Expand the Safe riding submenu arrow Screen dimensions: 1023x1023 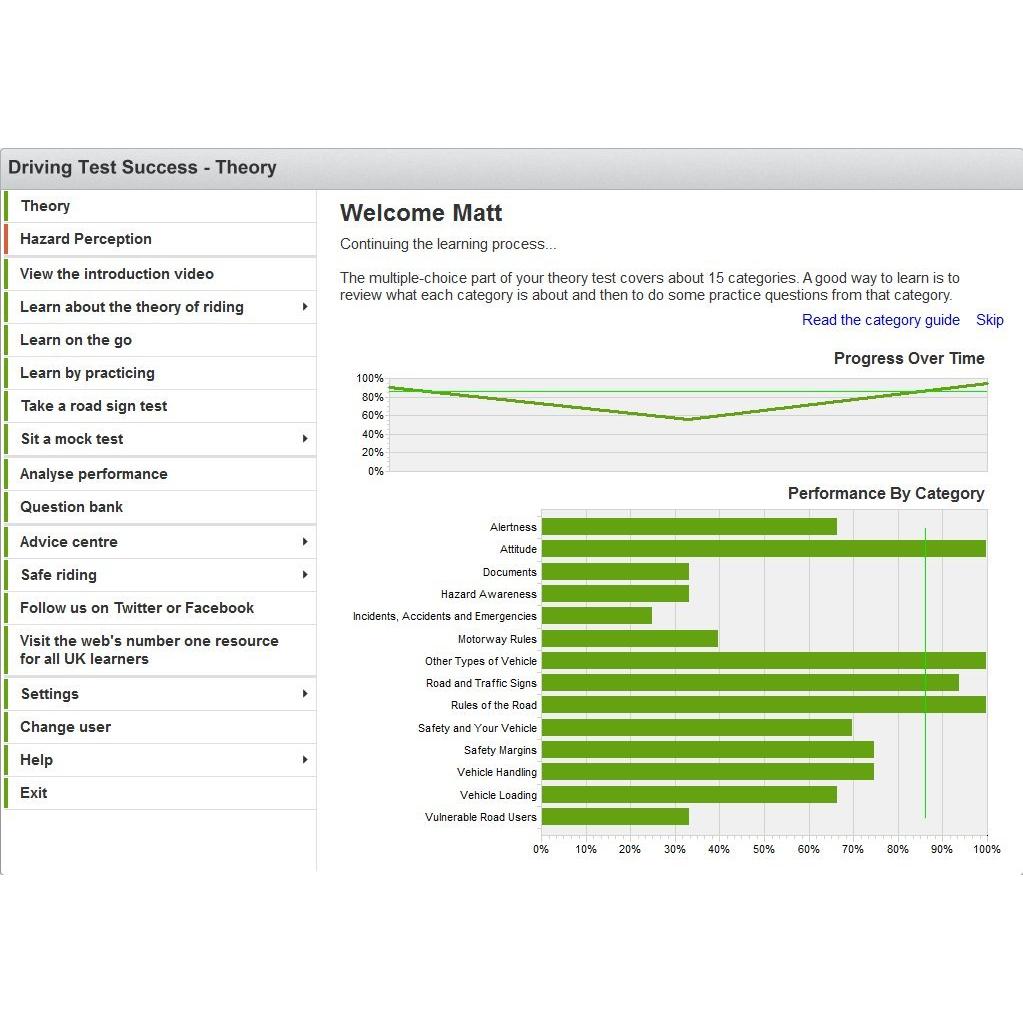[305, 574]
